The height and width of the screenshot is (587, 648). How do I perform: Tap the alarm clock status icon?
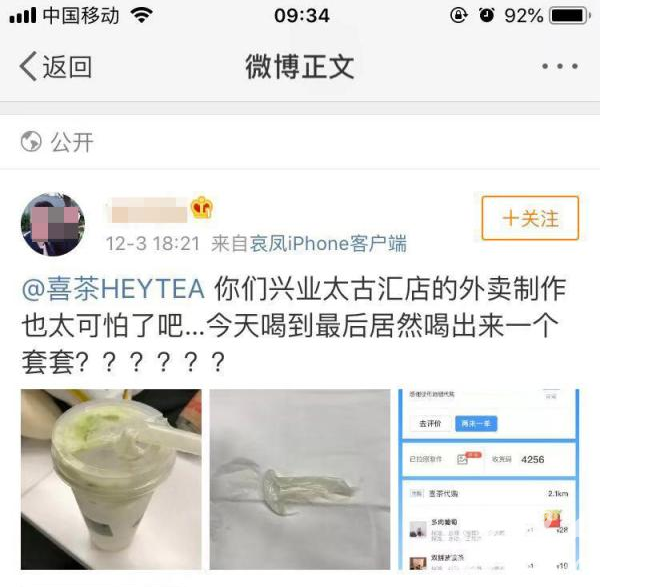(486, 15)
